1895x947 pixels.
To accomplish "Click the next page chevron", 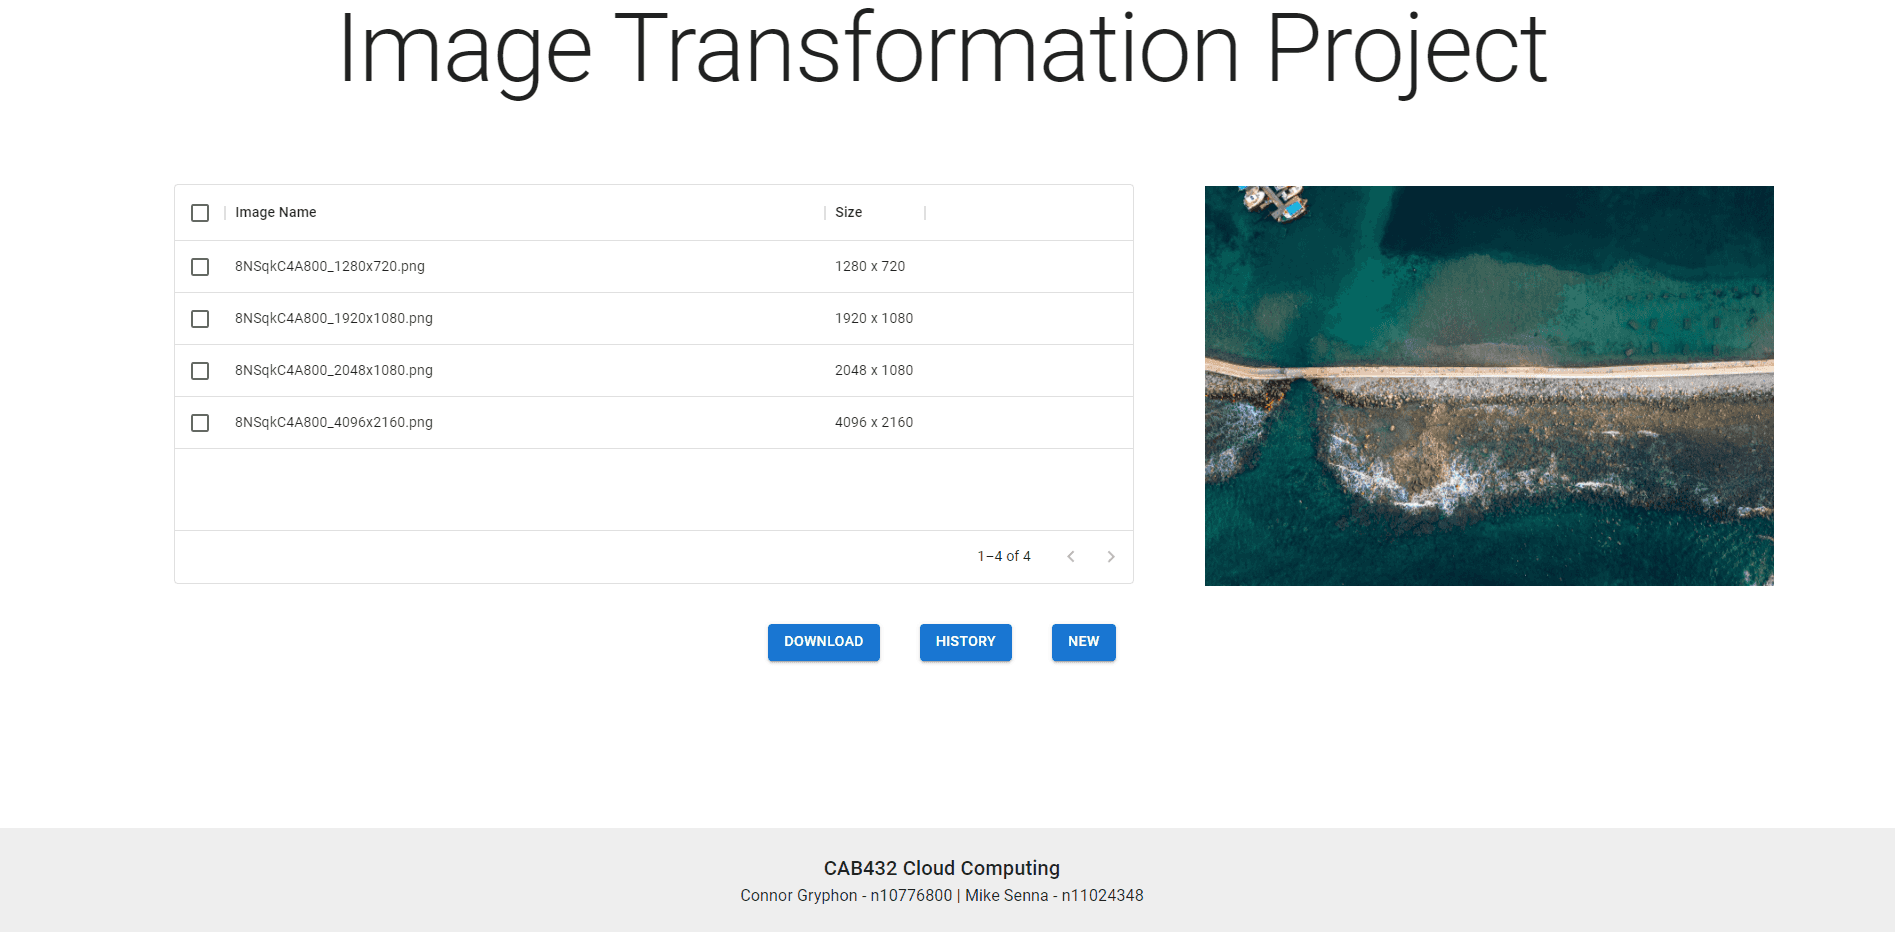I will (x=1110, y=556).
